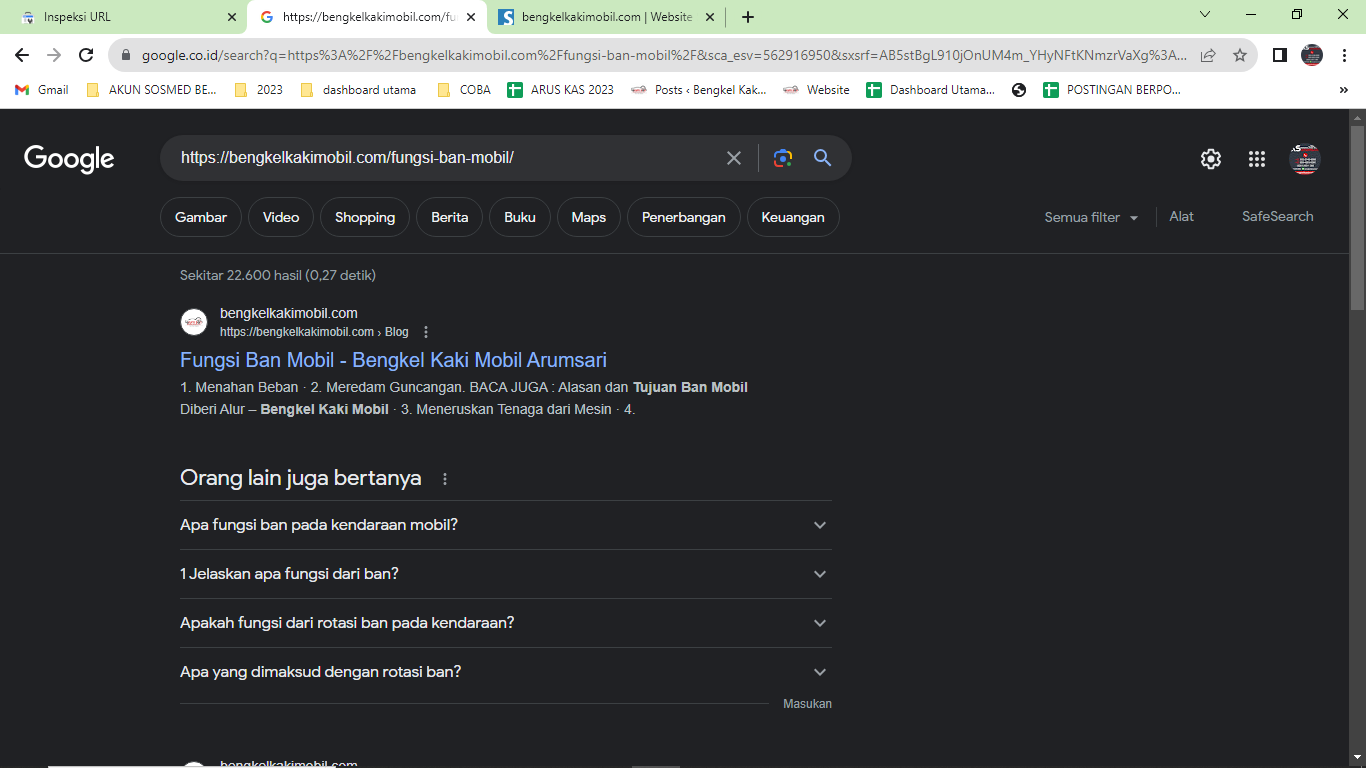Filter results by Shopping
The width and height of the screenshot is (1366, 768).
pos(365,217)
